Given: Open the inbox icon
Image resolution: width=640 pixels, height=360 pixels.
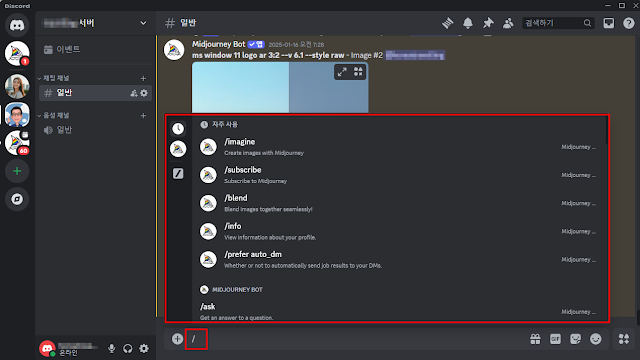Looking at the screenshot, I should pyautogui.click(x=609, y=23).
